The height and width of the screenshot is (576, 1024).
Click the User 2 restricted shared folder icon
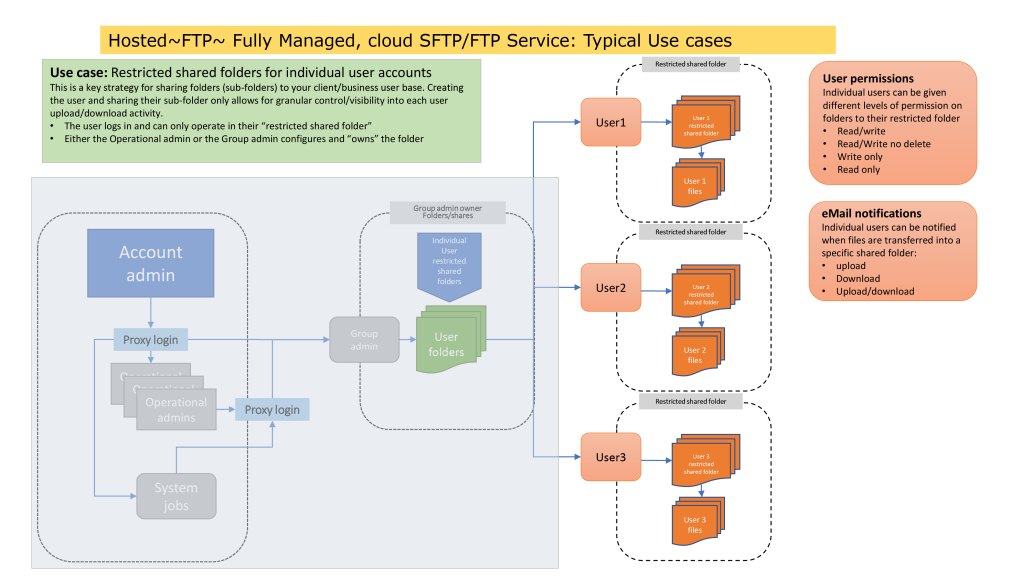coord(705,291)
